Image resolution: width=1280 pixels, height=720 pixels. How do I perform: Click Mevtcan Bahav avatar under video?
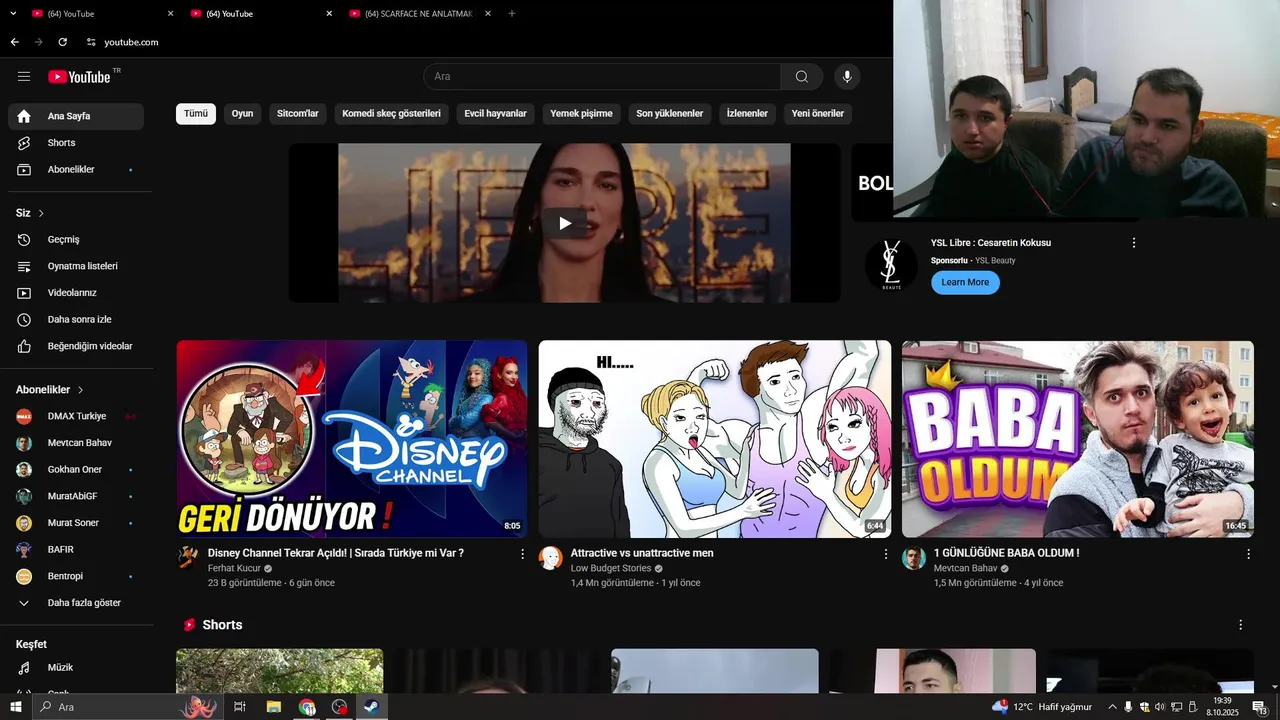tap(913, 558)
